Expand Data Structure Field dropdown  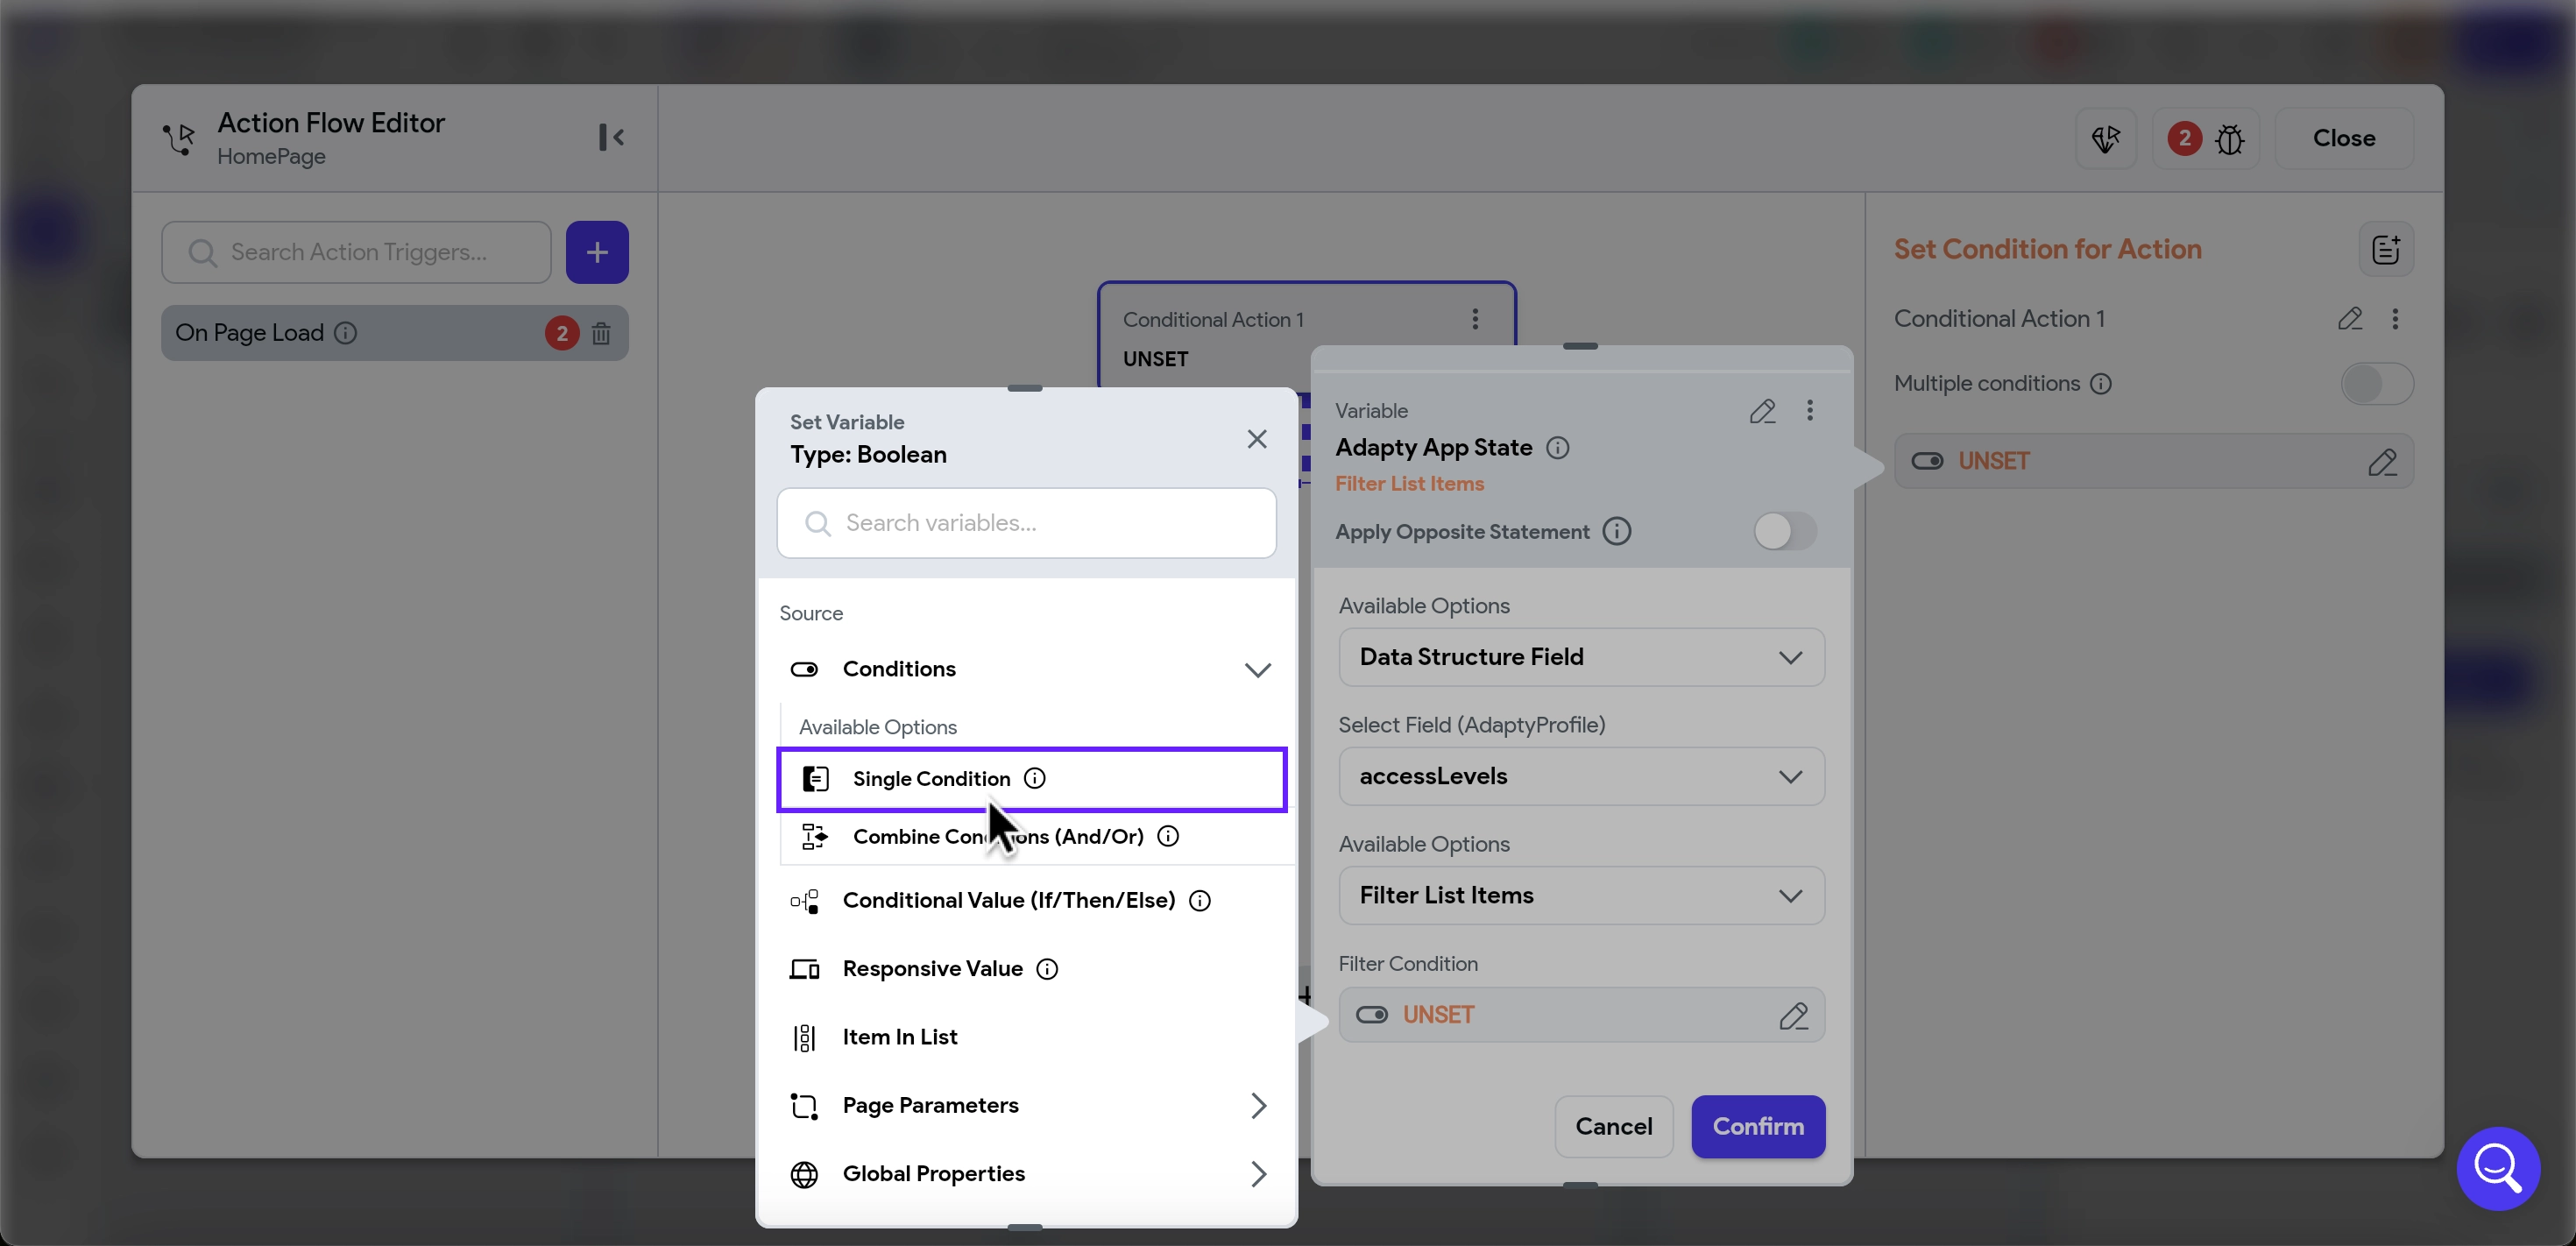(1581, 657)
